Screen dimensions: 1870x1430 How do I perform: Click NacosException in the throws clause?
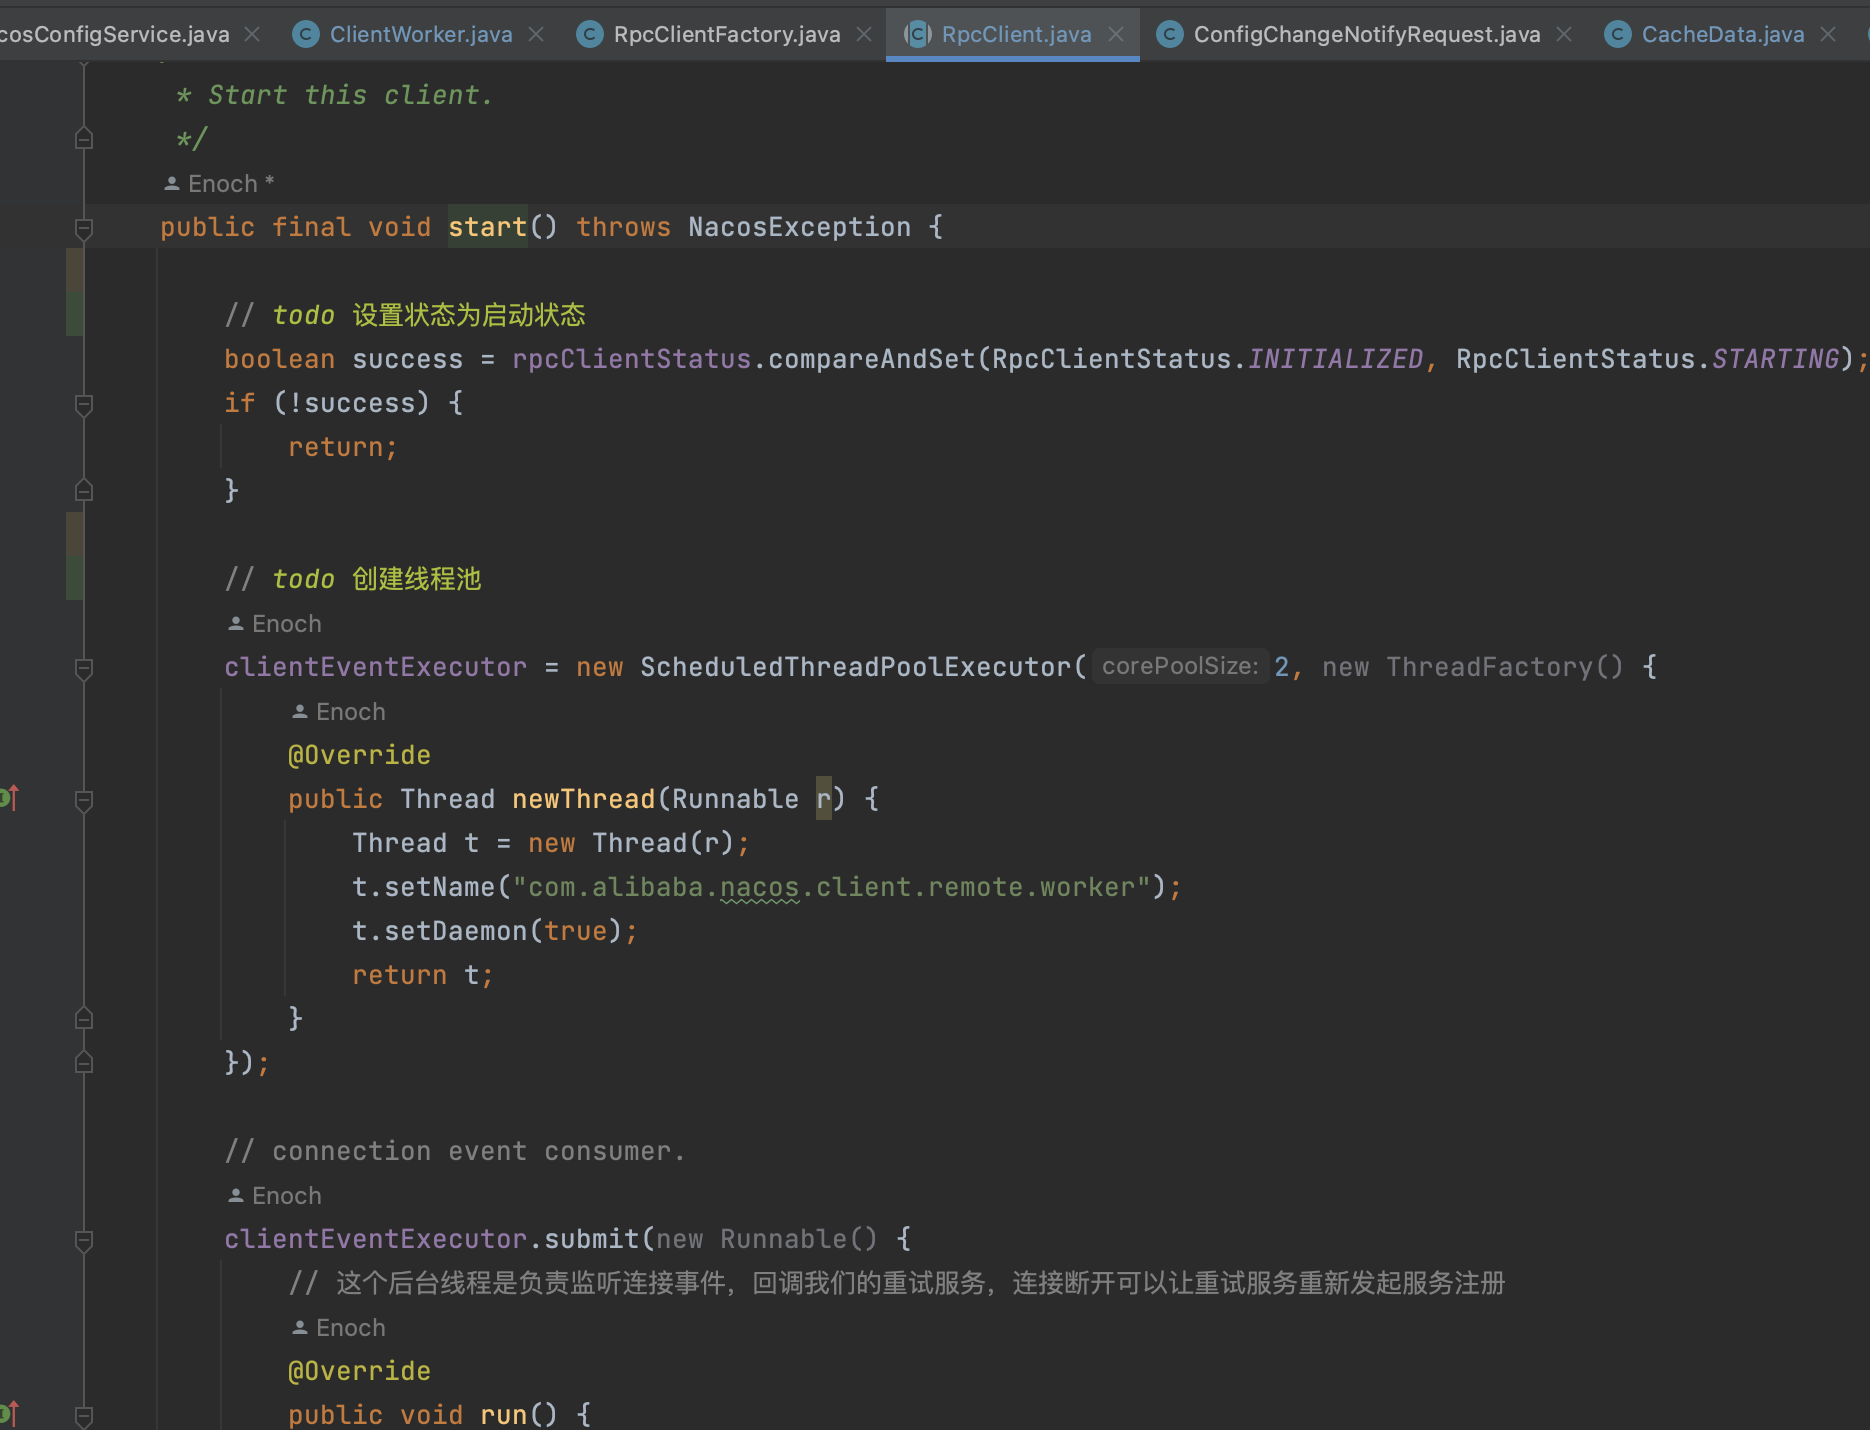point(799,227)
